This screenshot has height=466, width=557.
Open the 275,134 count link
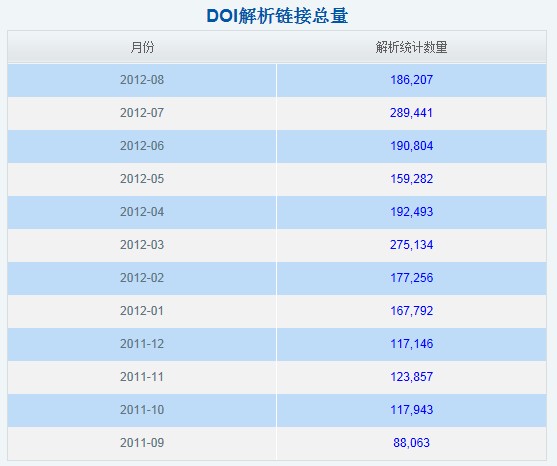click(411, 245)
